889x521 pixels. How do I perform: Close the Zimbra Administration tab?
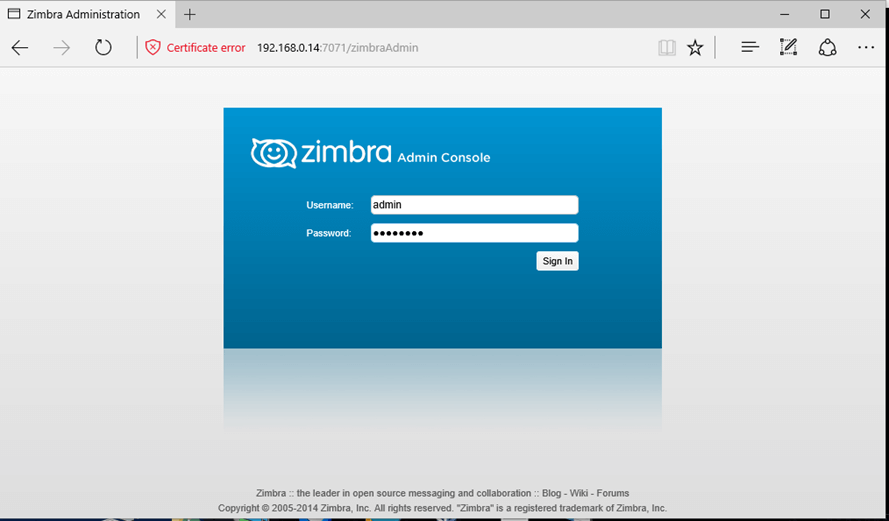coord(162,15)
